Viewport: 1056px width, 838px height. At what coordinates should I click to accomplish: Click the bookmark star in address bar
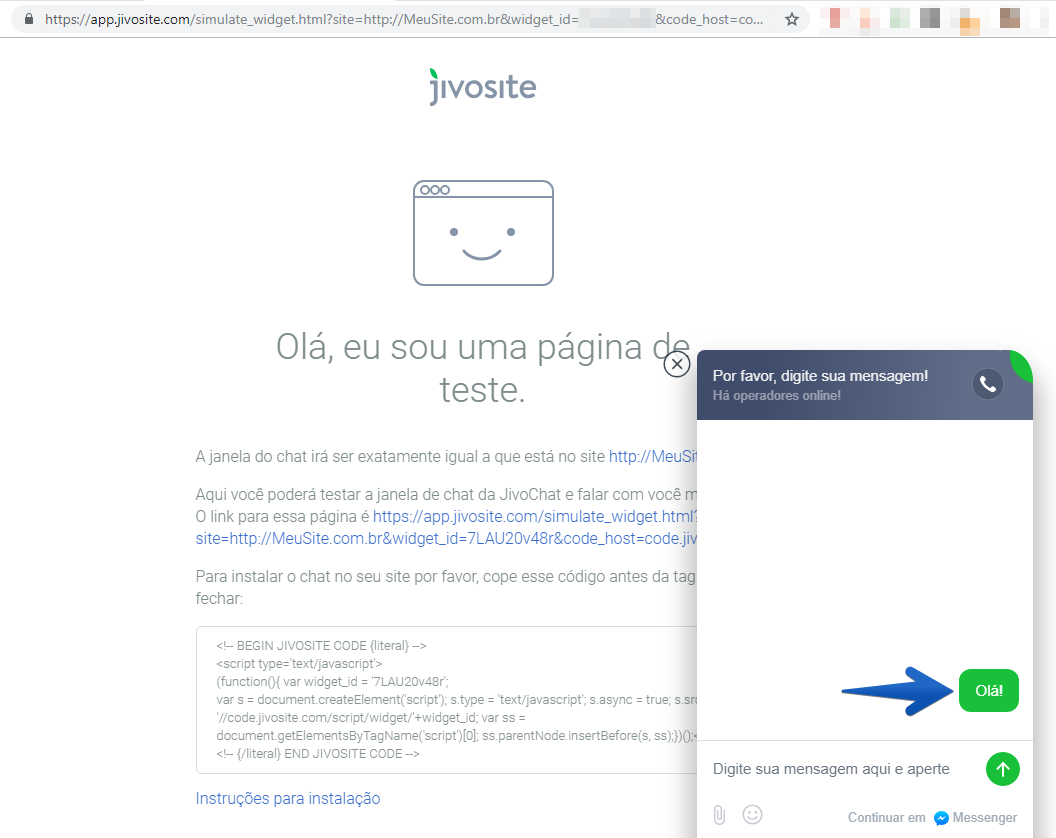[x=792, y=20]
